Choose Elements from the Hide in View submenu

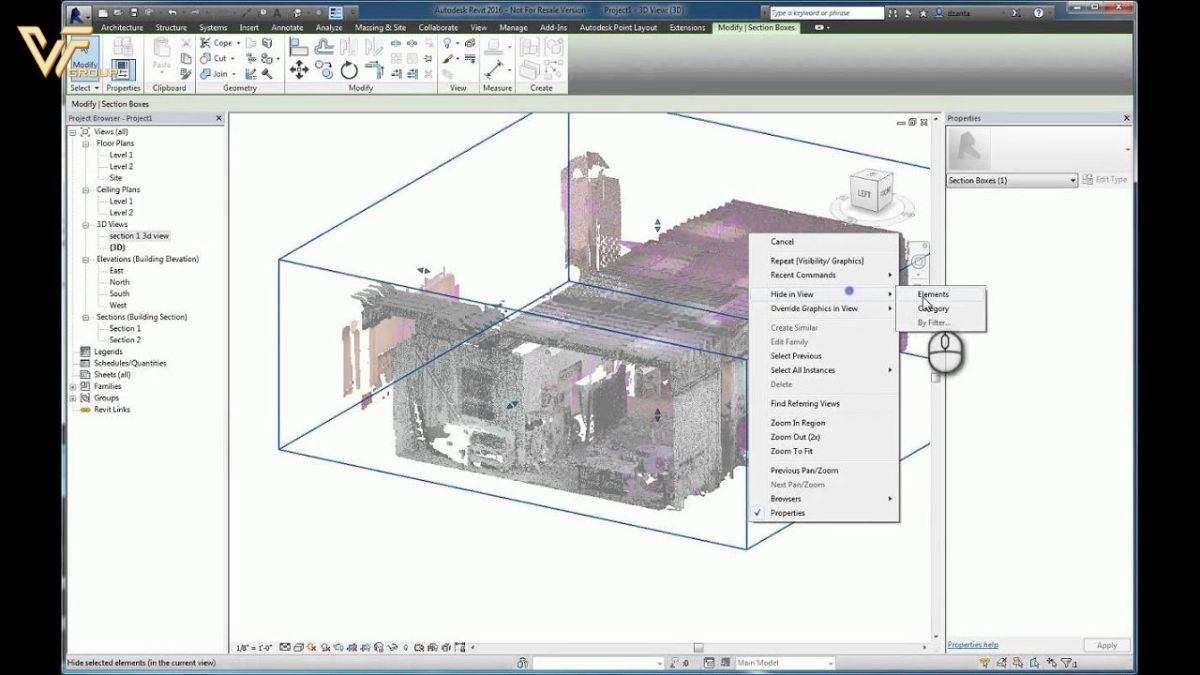point(932,294)
